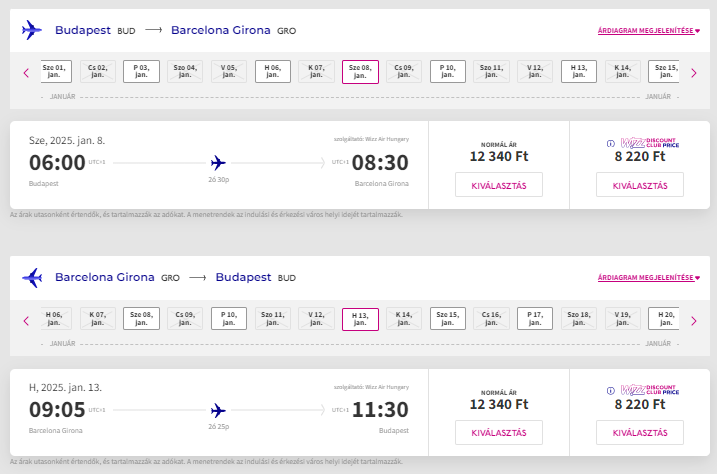Select return Discount Club price Kiválasztás button
Screen dimensions: 717x474
(x=639, y=432)
